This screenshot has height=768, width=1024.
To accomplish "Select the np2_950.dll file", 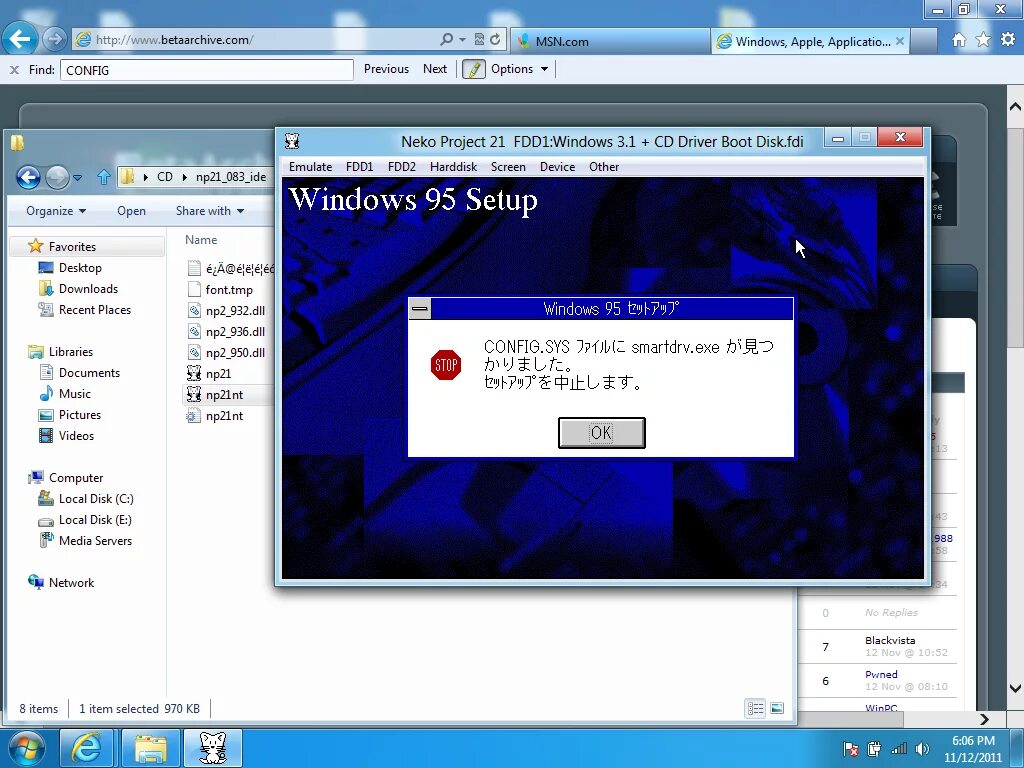I will point(235,353).
